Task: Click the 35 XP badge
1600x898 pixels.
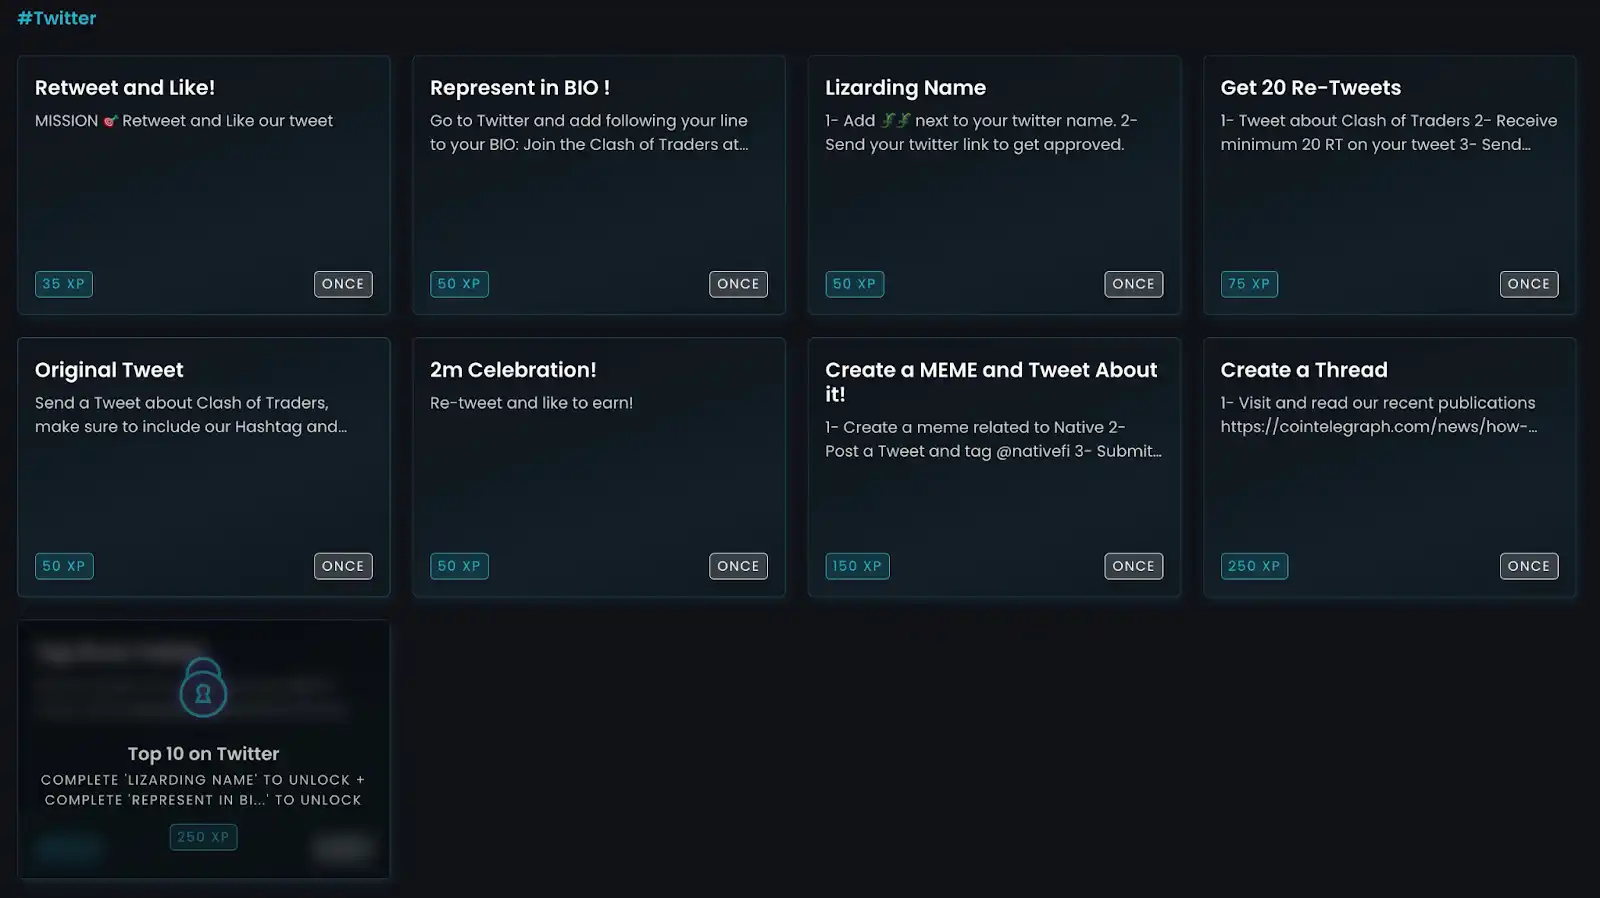Action: [x=64, y=284]
